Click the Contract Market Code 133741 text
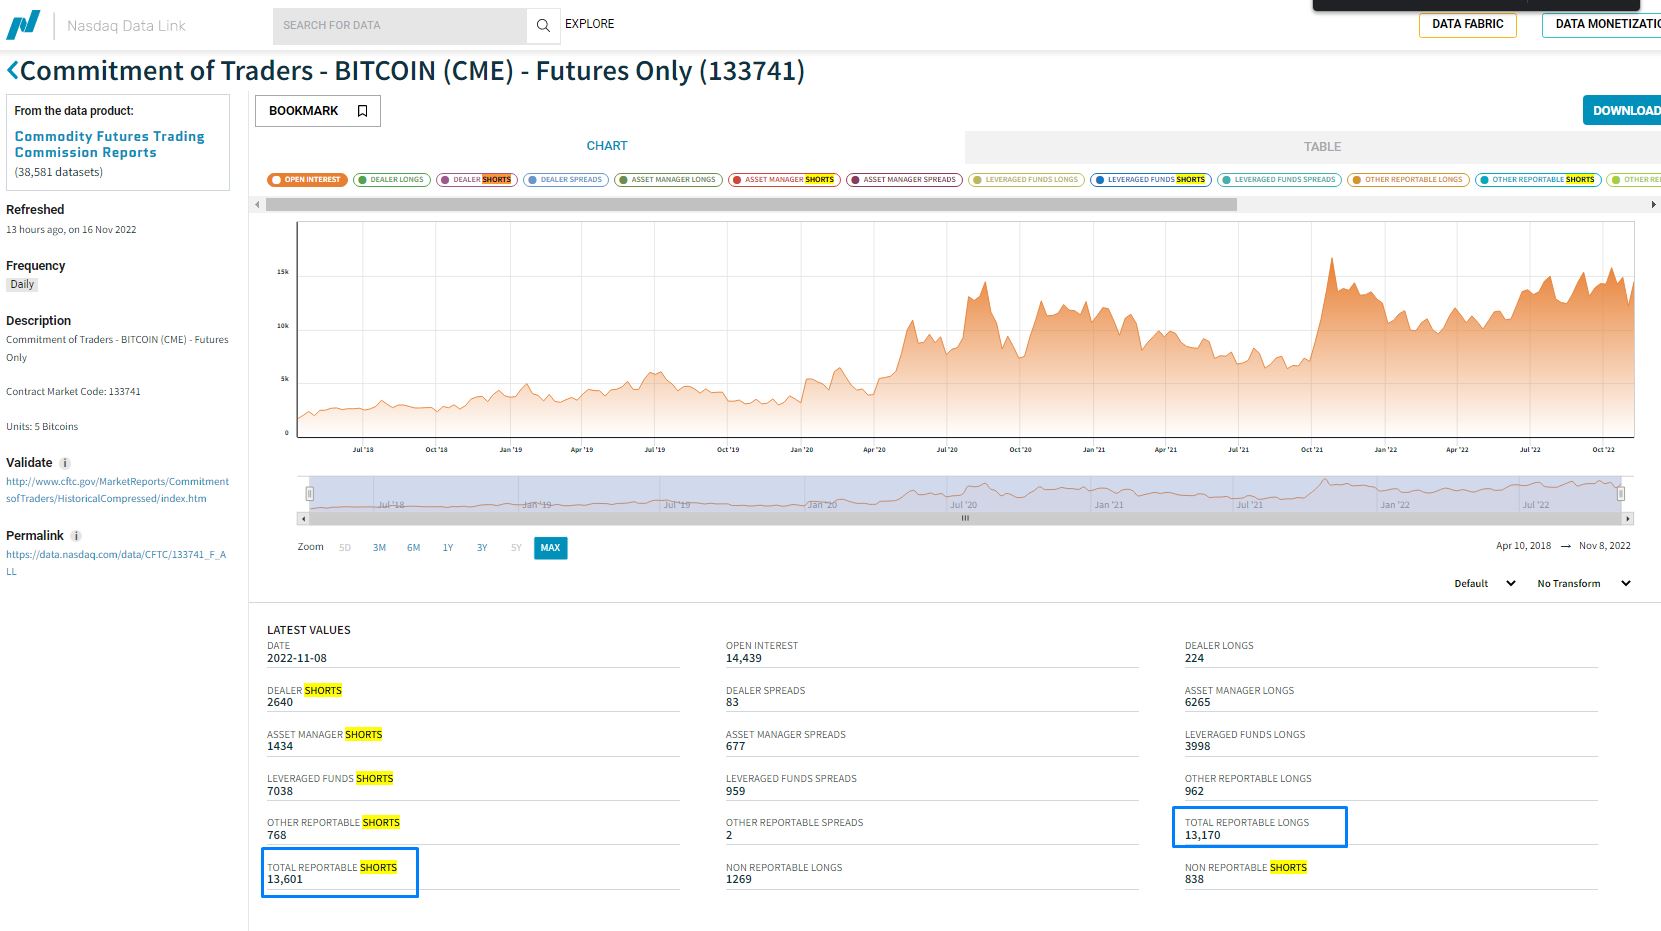This screenshot has height=931, width=1661. 73,392
